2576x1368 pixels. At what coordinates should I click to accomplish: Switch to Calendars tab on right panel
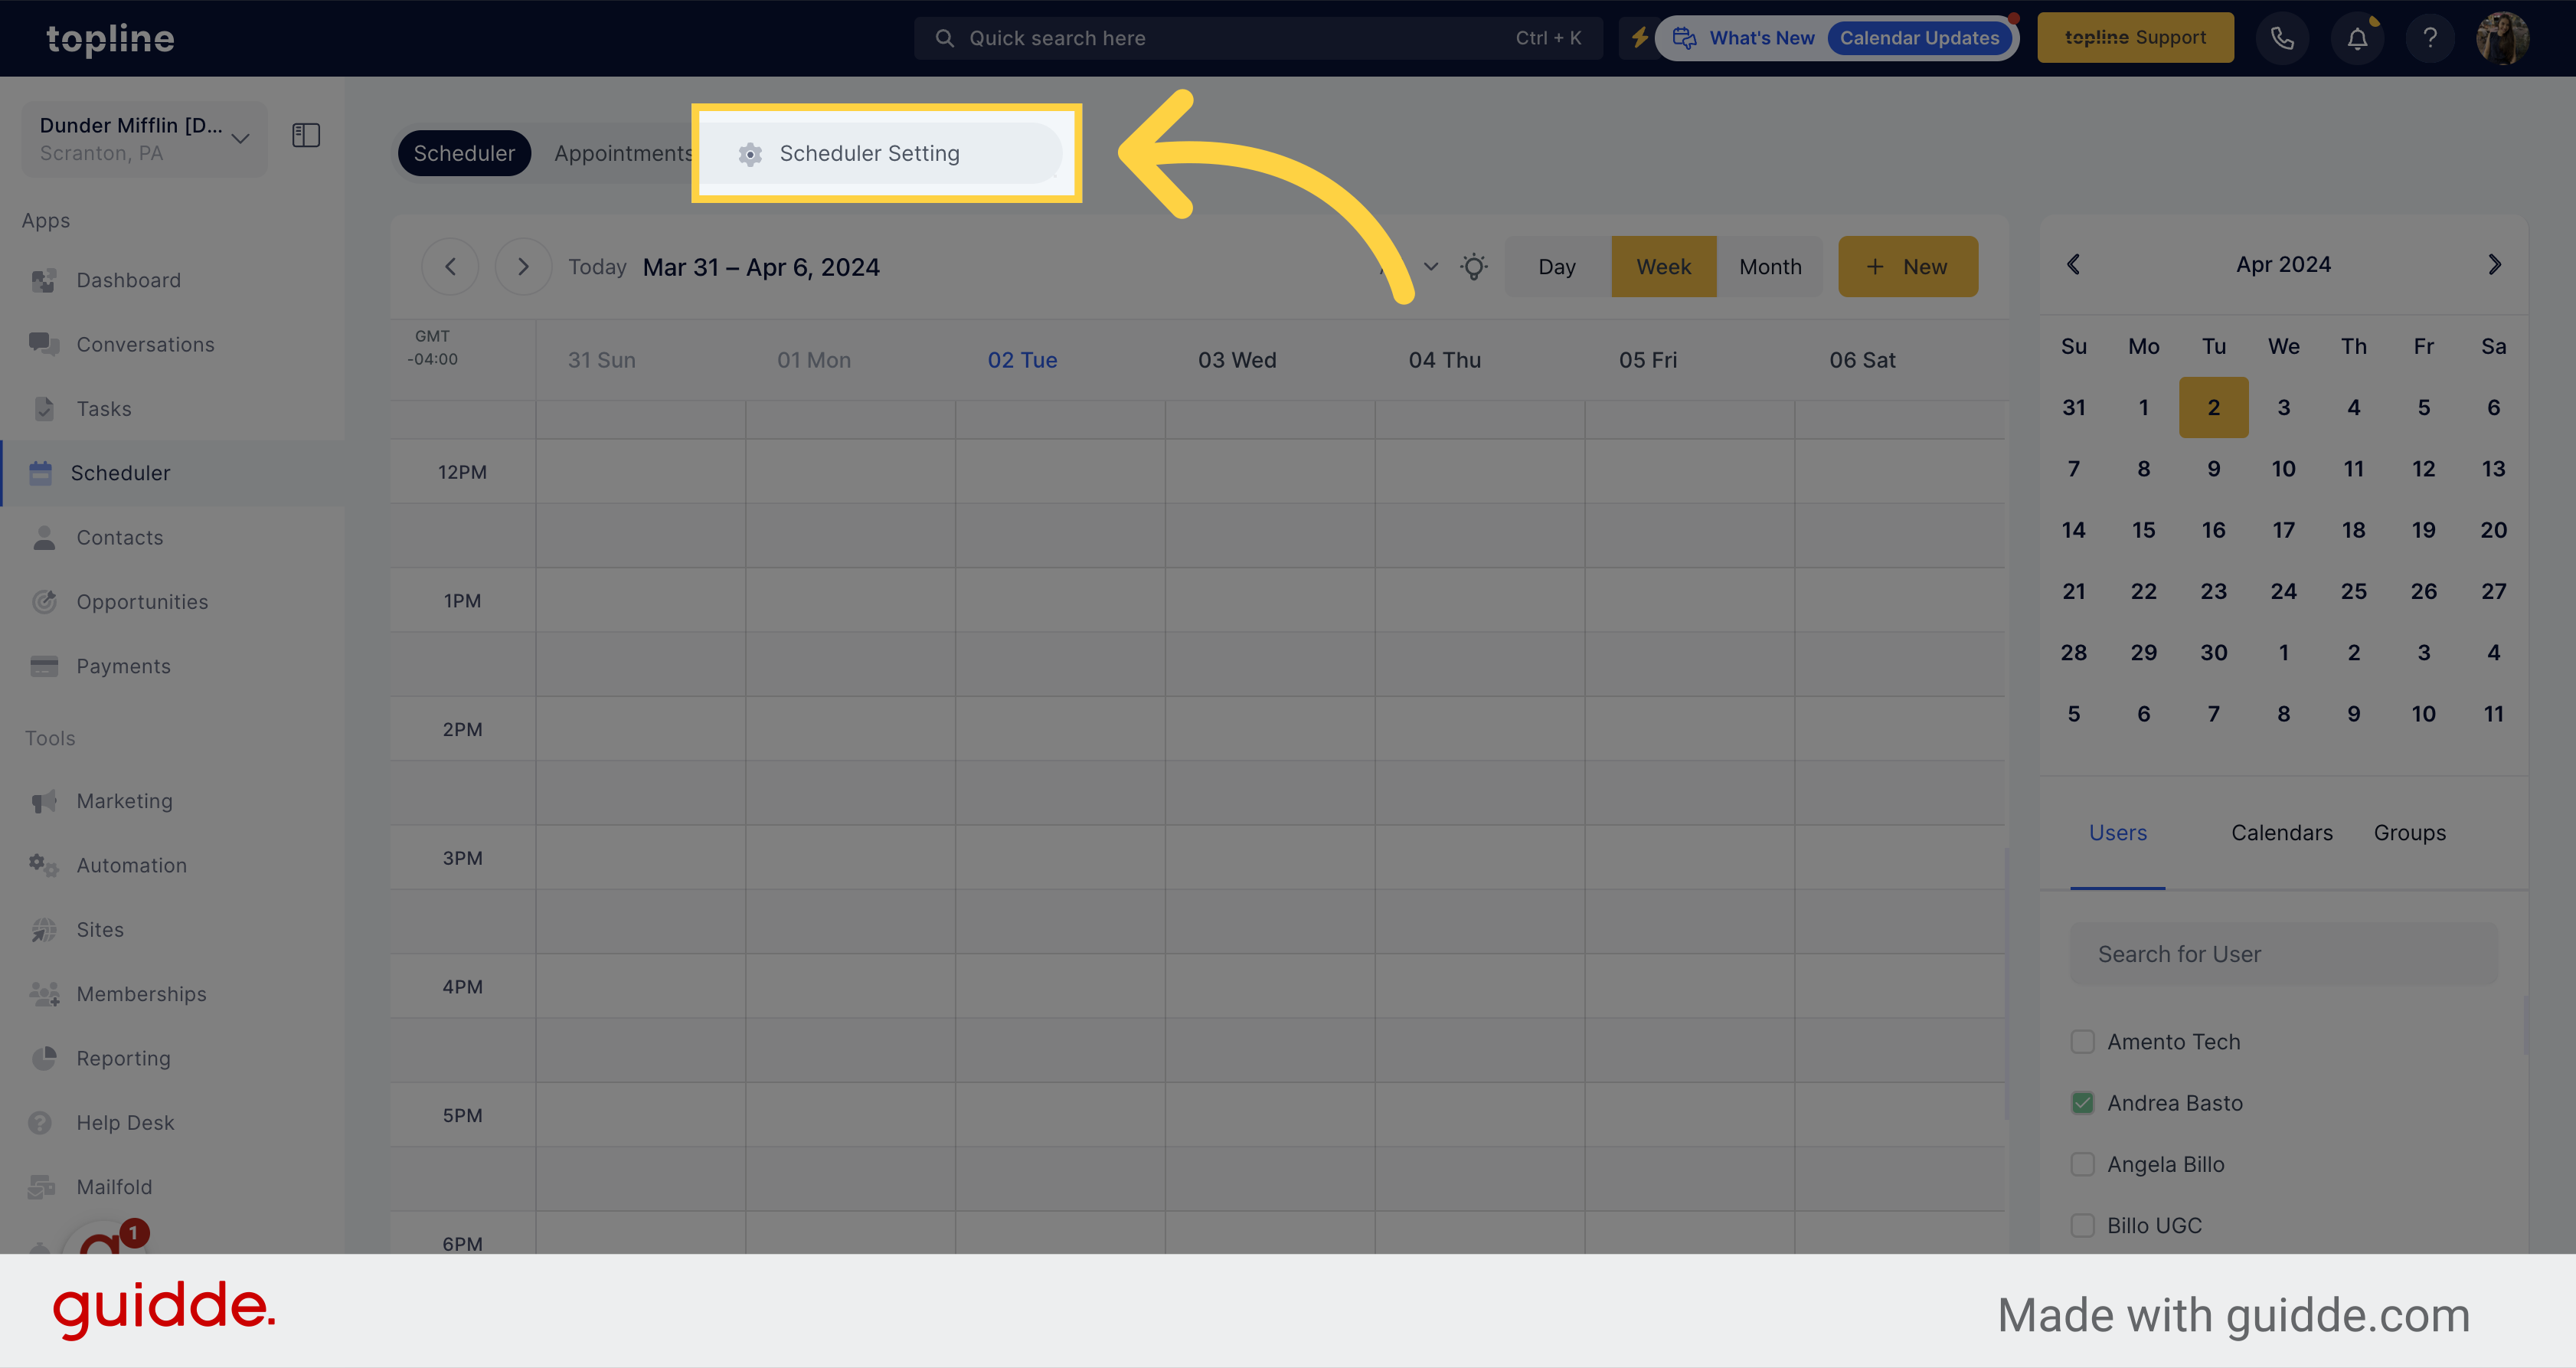2281,831
